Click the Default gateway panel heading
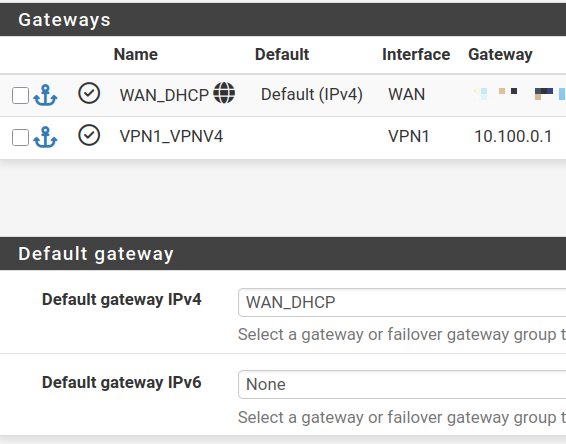The image size is (566, 444). [x=96, y=254]
